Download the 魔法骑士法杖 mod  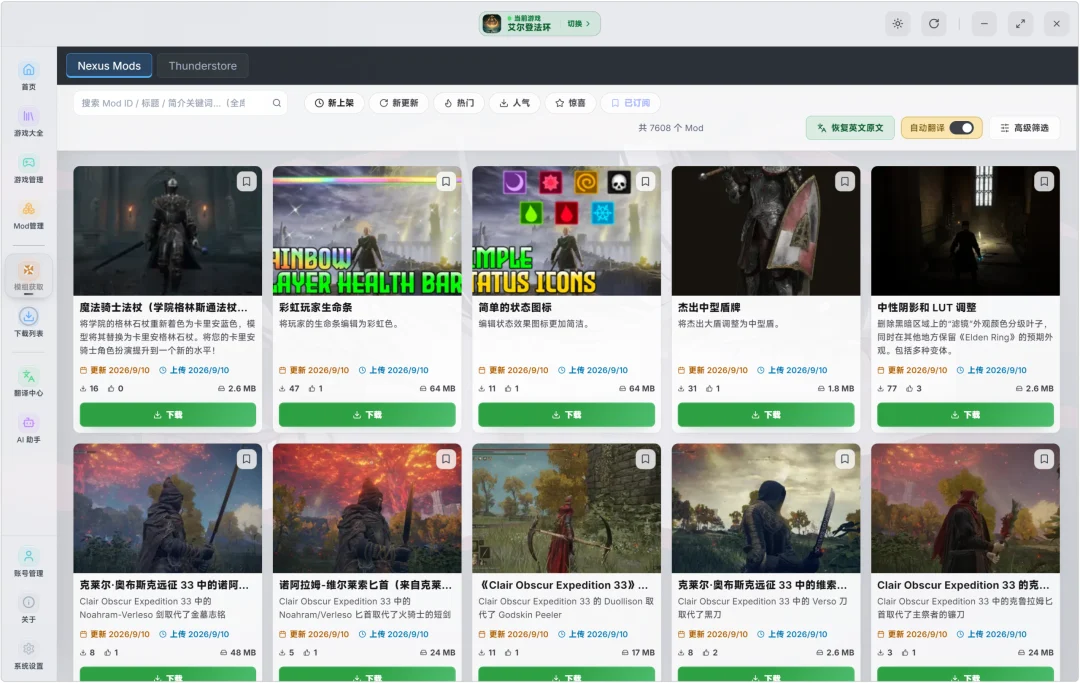click(x=167, y=414)
